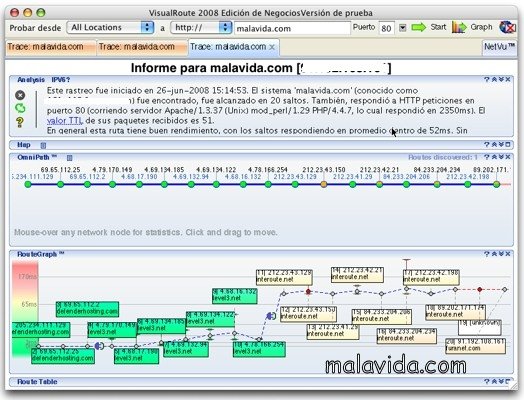Click the Graph button label
Image resolution: width=524 pixels, height=400 pixels.
pyautogui.click(x=481, y=27)
